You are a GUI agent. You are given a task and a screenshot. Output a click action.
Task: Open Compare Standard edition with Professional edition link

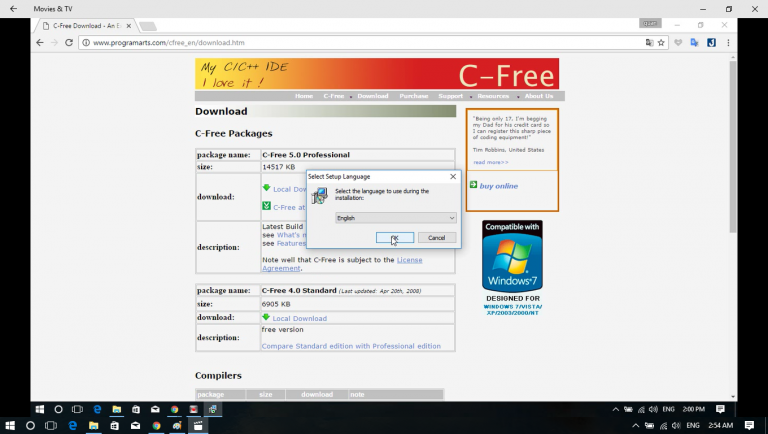click(351, 346)
